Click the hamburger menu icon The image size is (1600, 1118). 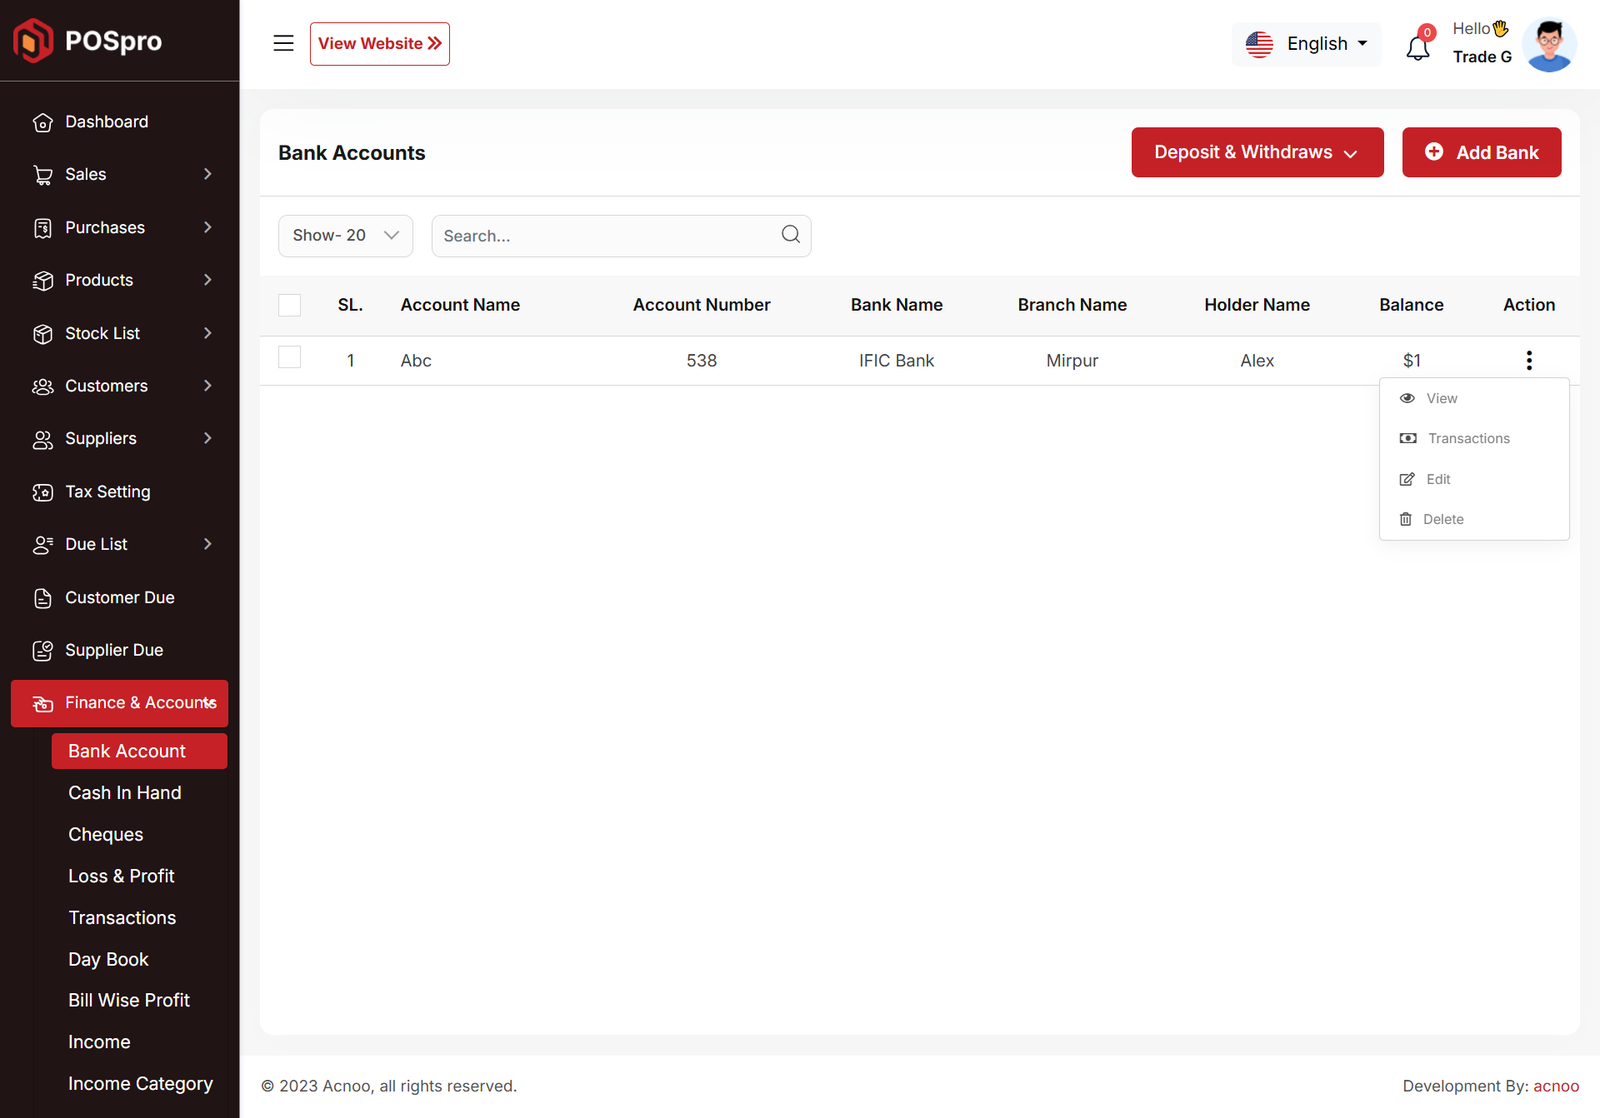click(283, 43)
